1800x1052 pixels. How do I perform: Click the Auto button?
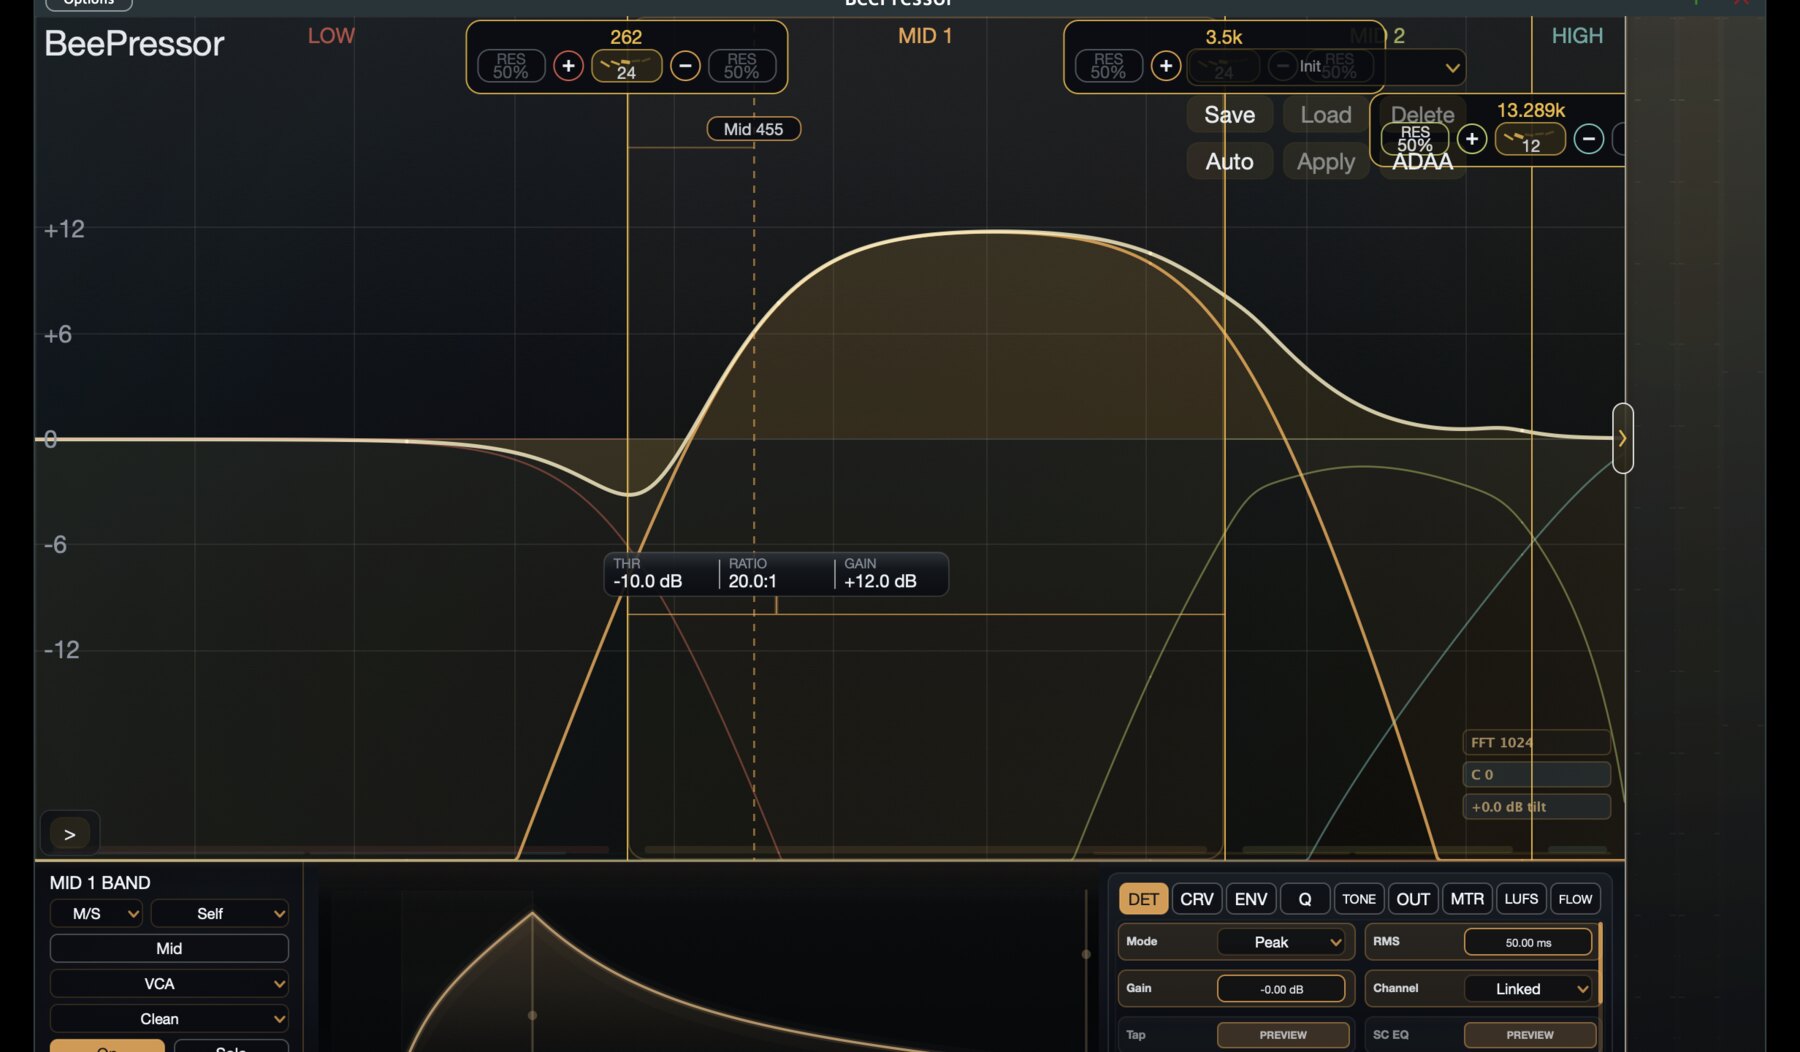pyautogui.click(x=1229, y=162)
